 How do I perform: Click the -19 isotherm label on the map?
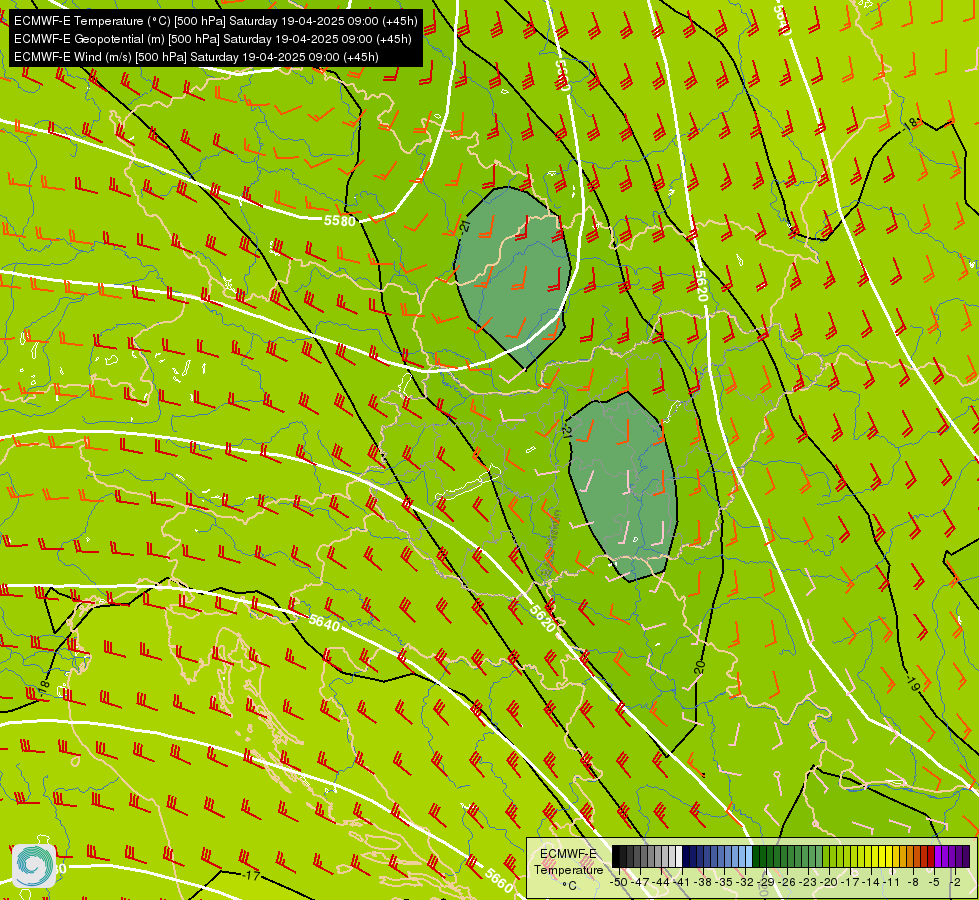912,683
